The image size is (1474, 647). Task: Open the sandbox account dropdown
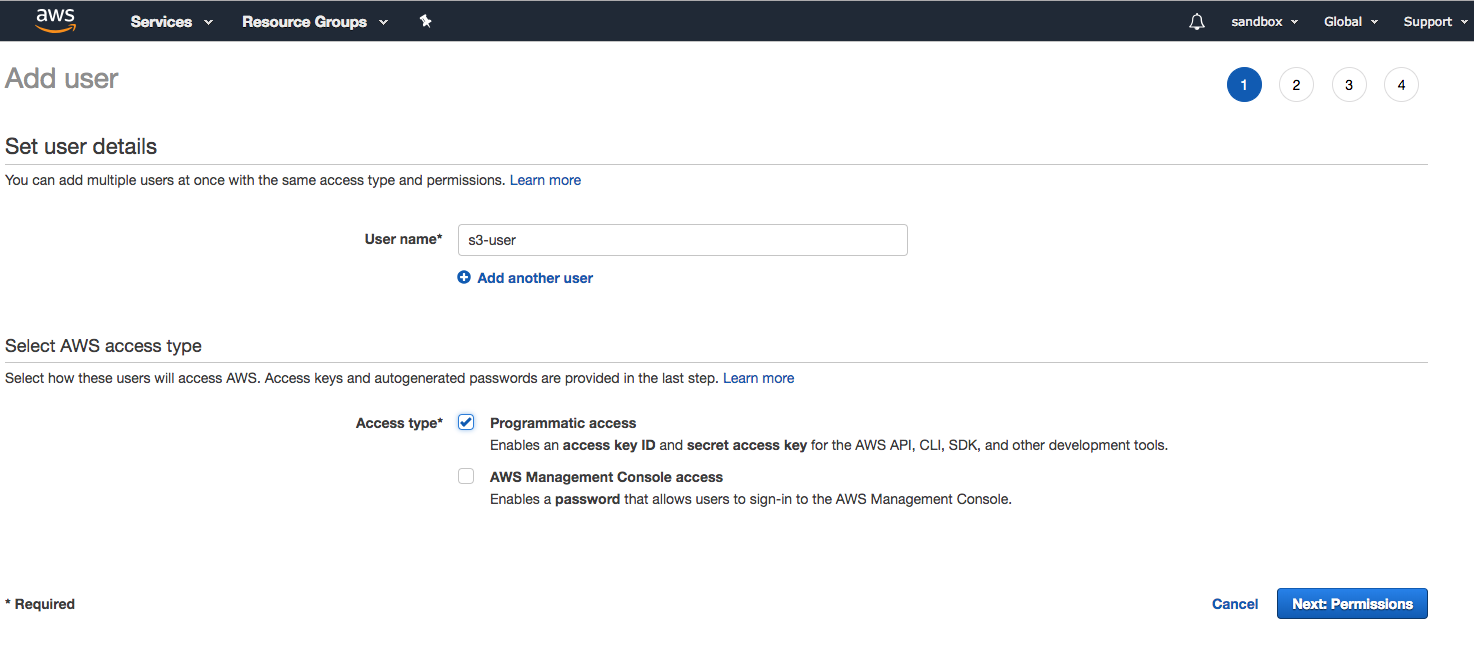pos(1264,22)
